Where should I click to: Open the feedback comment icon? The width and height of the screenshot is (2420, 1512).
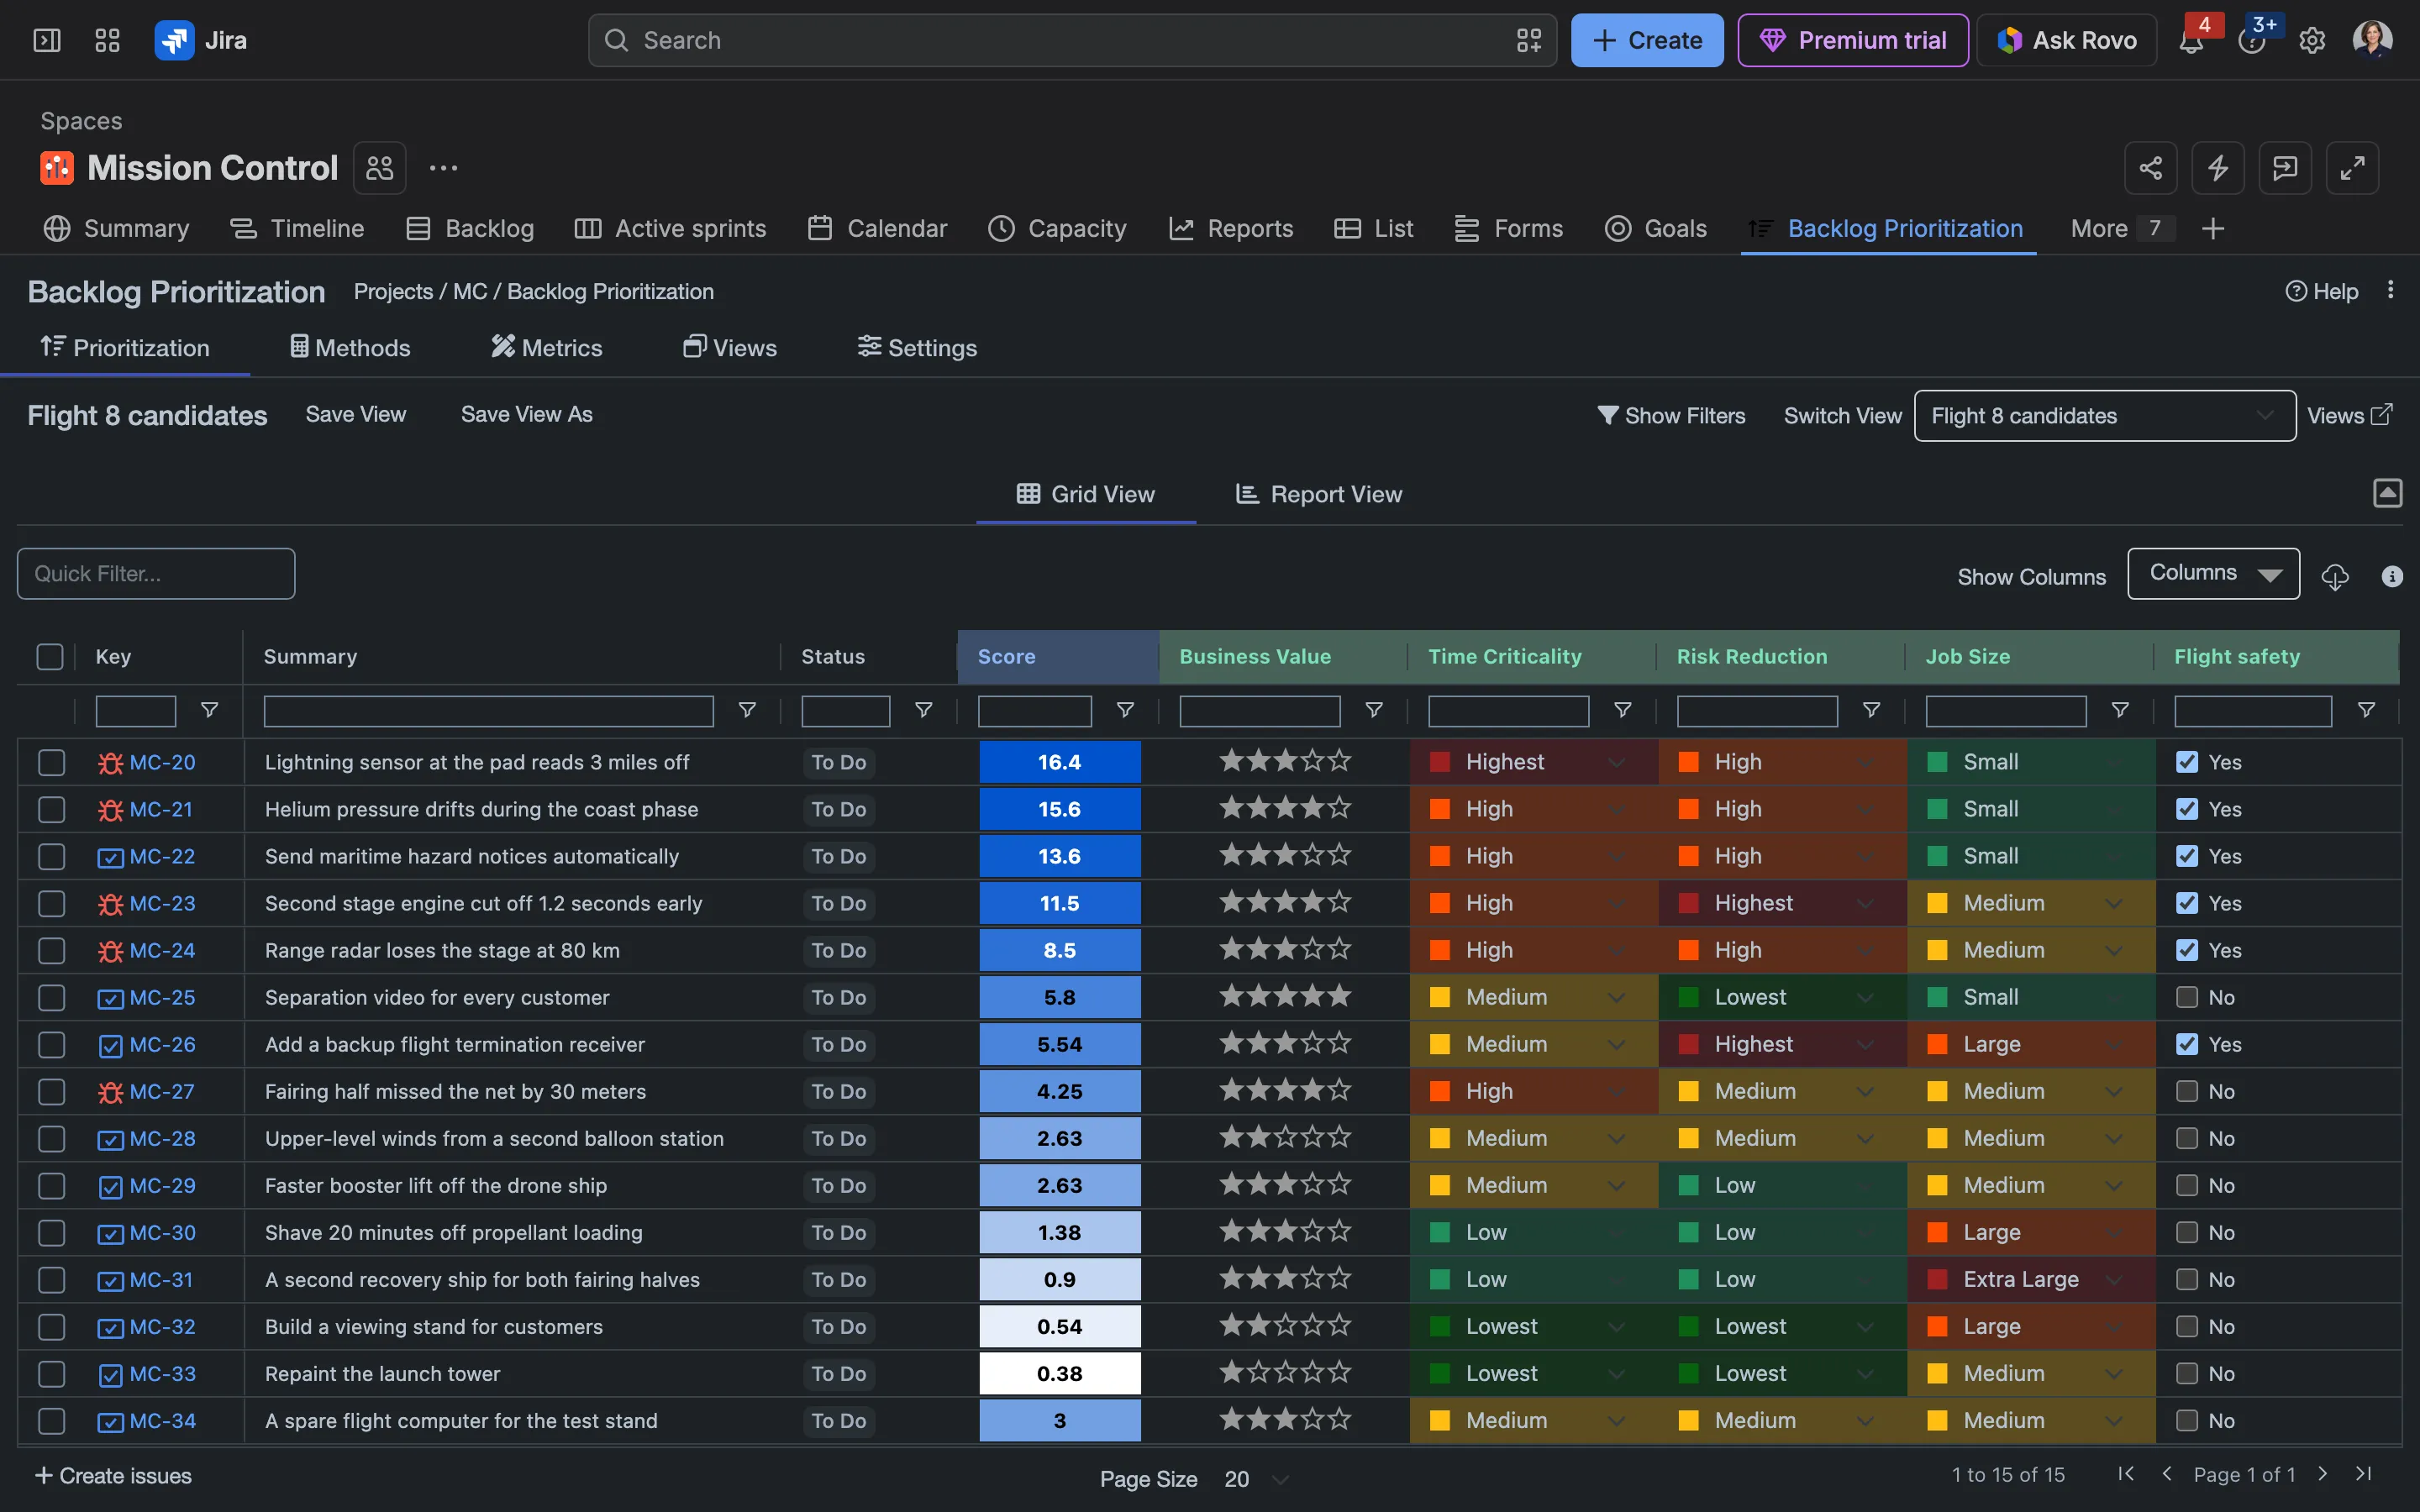pyautogui.click(x=2285, y=168)
